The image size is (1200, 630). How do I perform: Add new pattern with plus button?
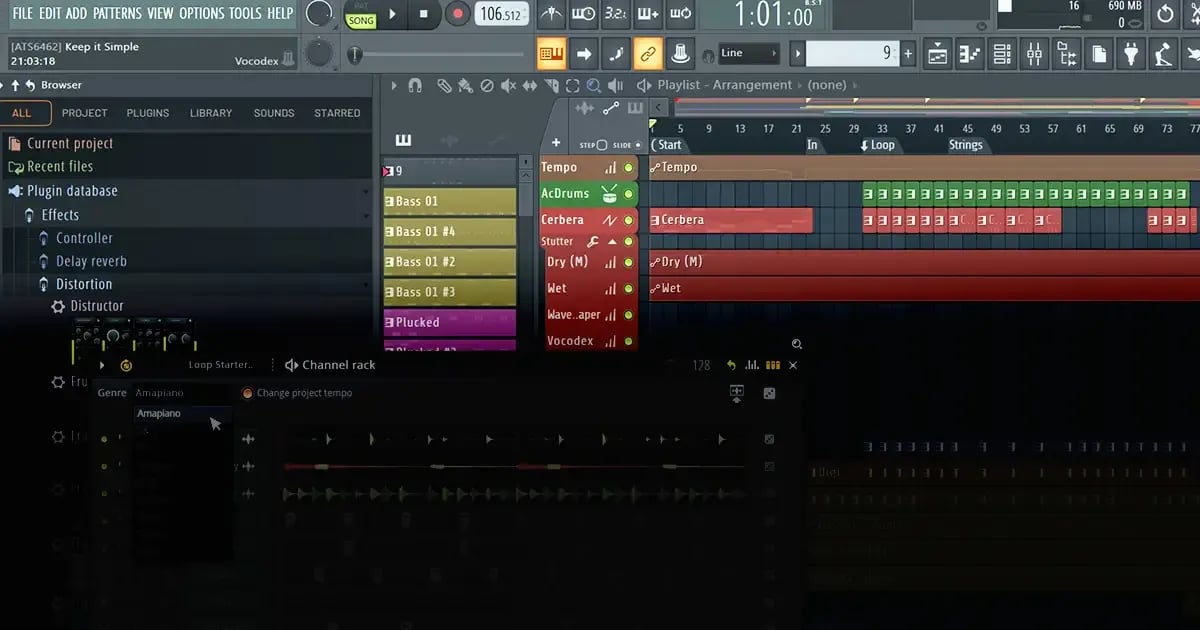coord(908,53)
